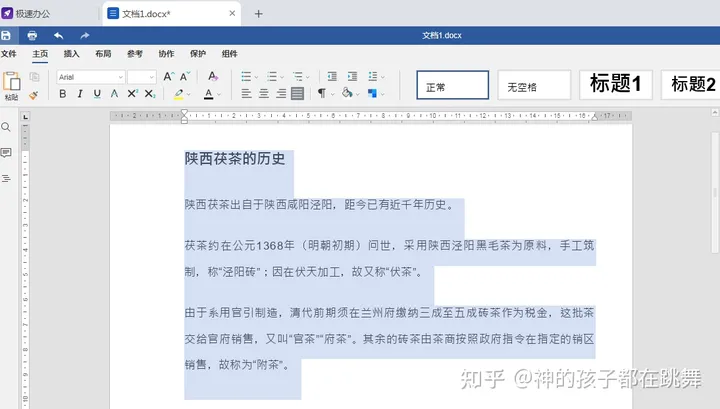720x409 pixels.
Task: Apply superscript formatting
Action: pos(131,94)
